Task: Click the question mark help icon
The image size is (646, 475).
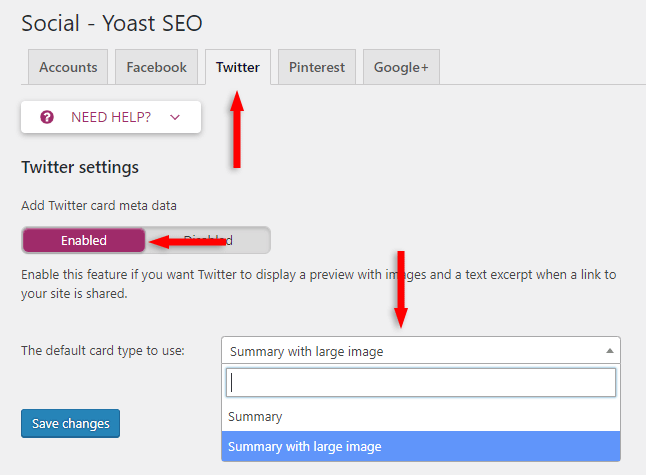Action: 46,117
